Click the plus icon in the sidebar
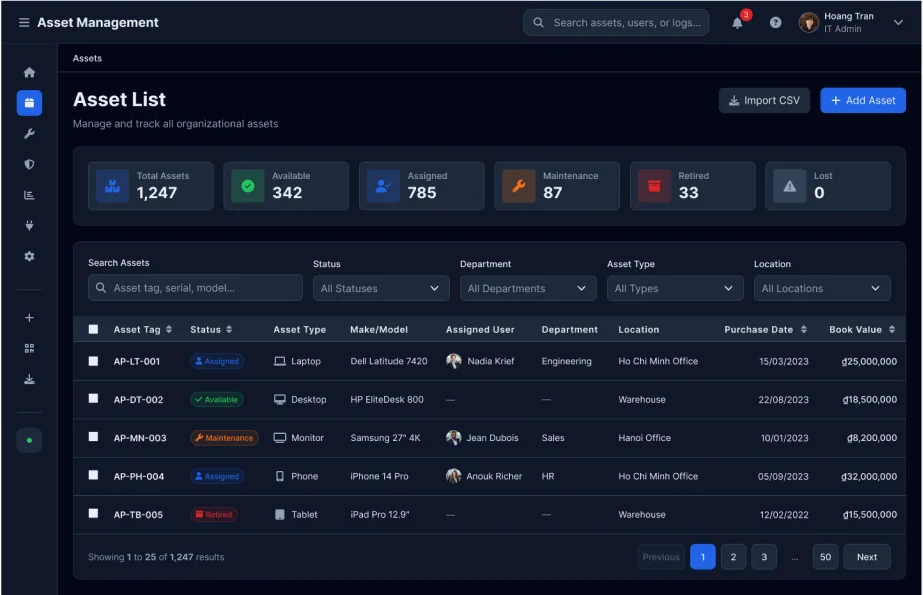 click(x=29, y=318)
